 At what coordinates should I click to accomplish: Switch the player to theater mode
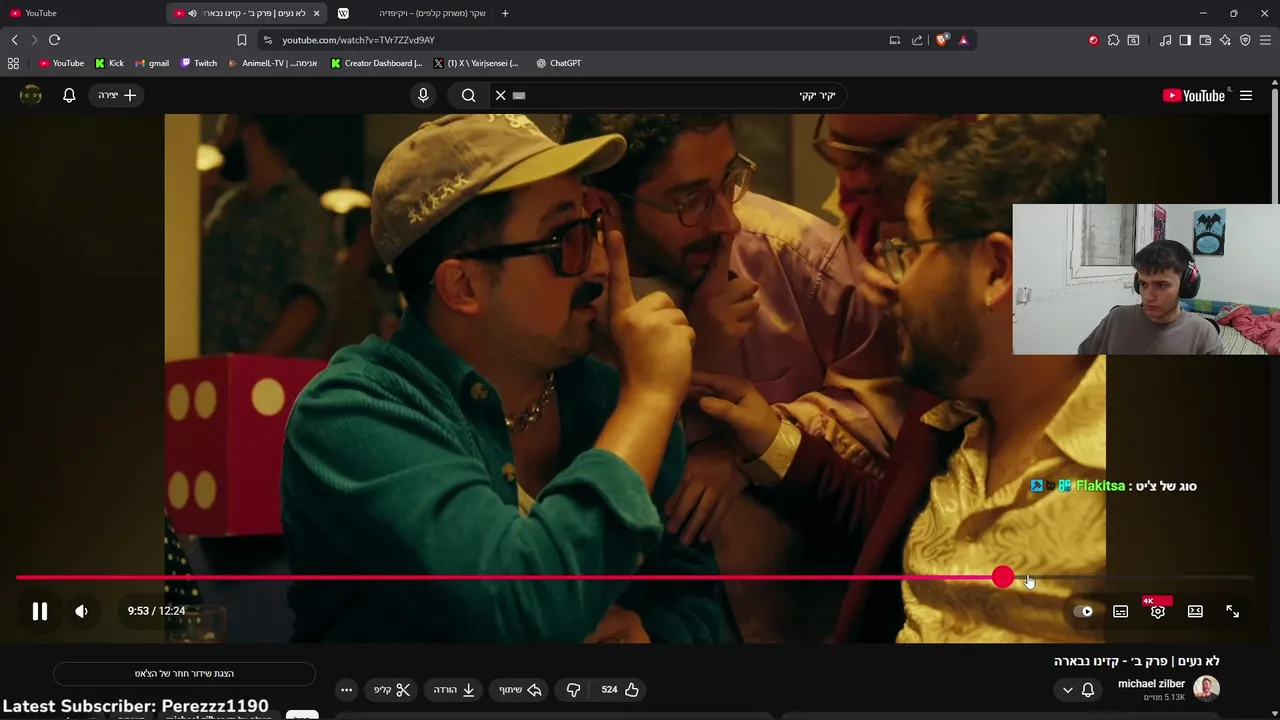point(1195,611)
